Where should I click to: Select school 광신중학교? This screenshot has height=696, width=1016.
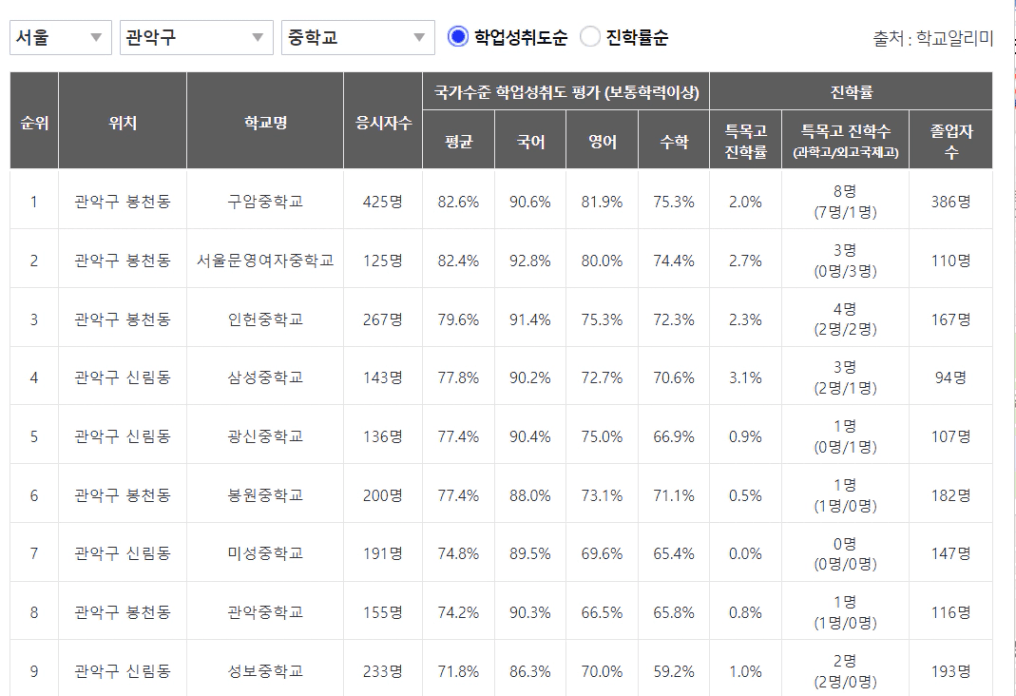click(x=265, y=436)
